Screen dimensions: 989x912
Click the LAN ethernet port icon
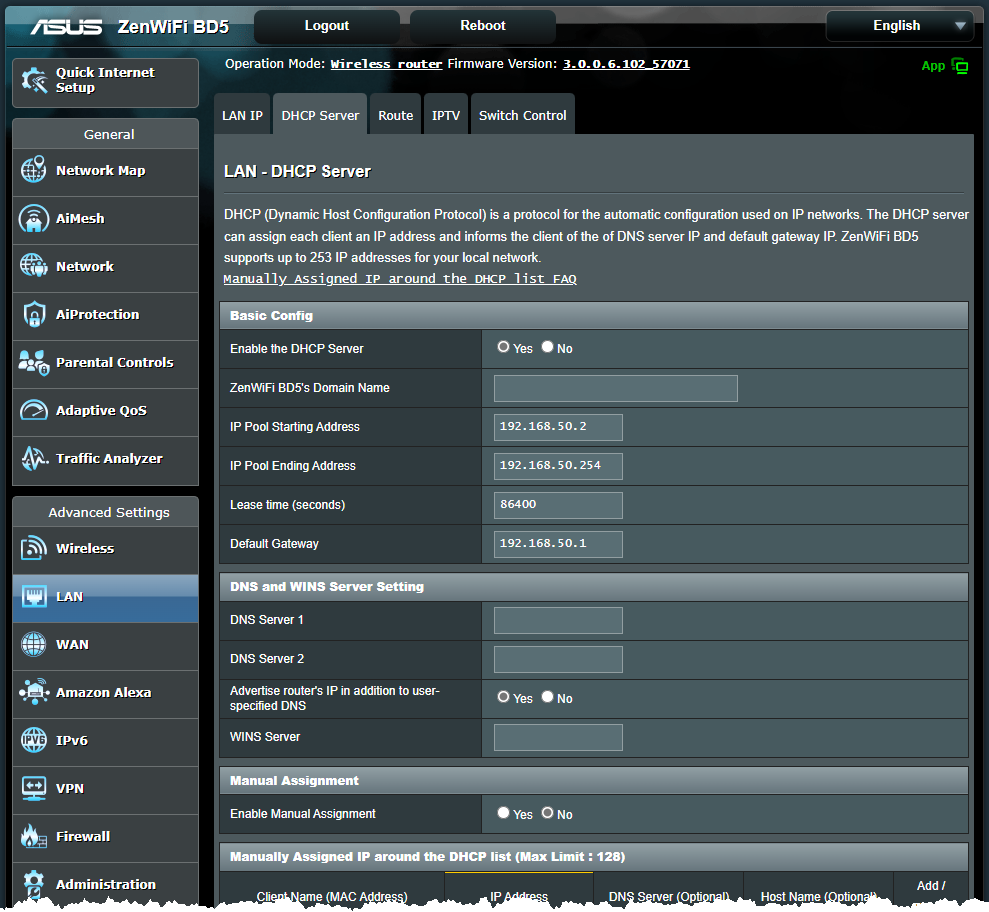click(x=34, y=596)
